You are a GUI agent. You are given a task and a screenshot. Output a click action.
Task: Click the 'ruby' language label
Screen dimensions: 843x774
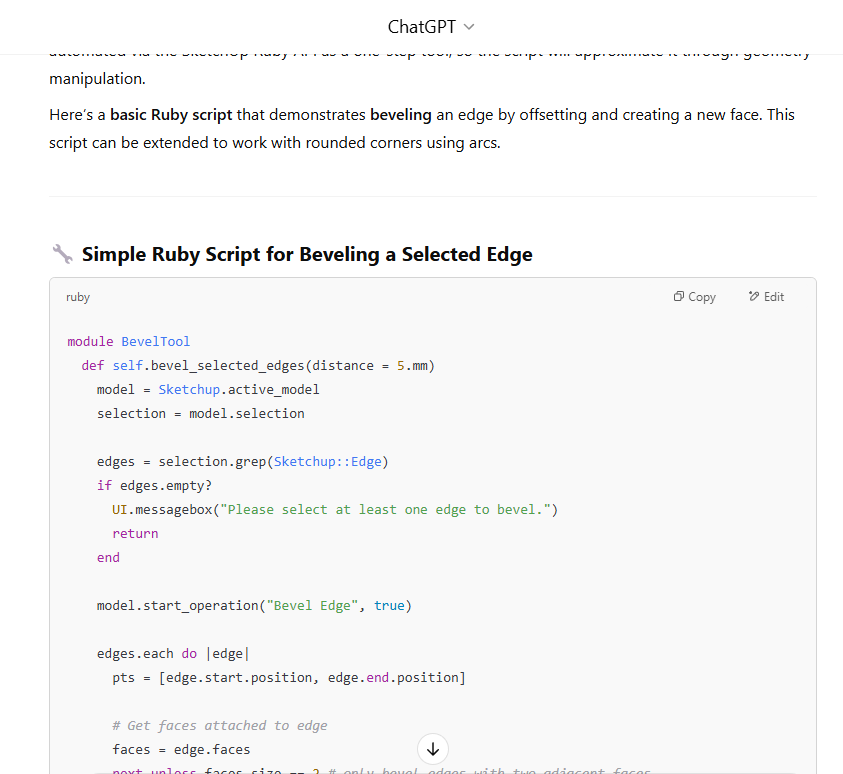point(78,297)
